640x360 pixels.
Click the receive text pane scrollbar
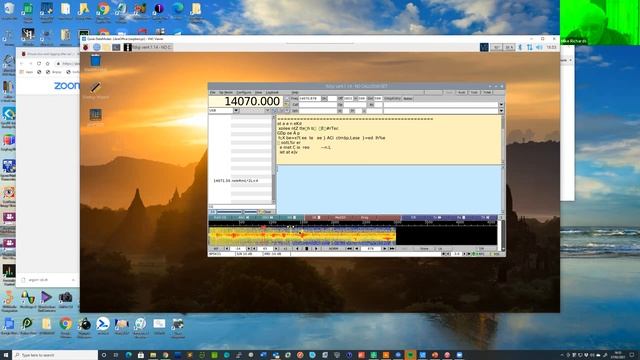pyautogui.click(x=502, y=140)
